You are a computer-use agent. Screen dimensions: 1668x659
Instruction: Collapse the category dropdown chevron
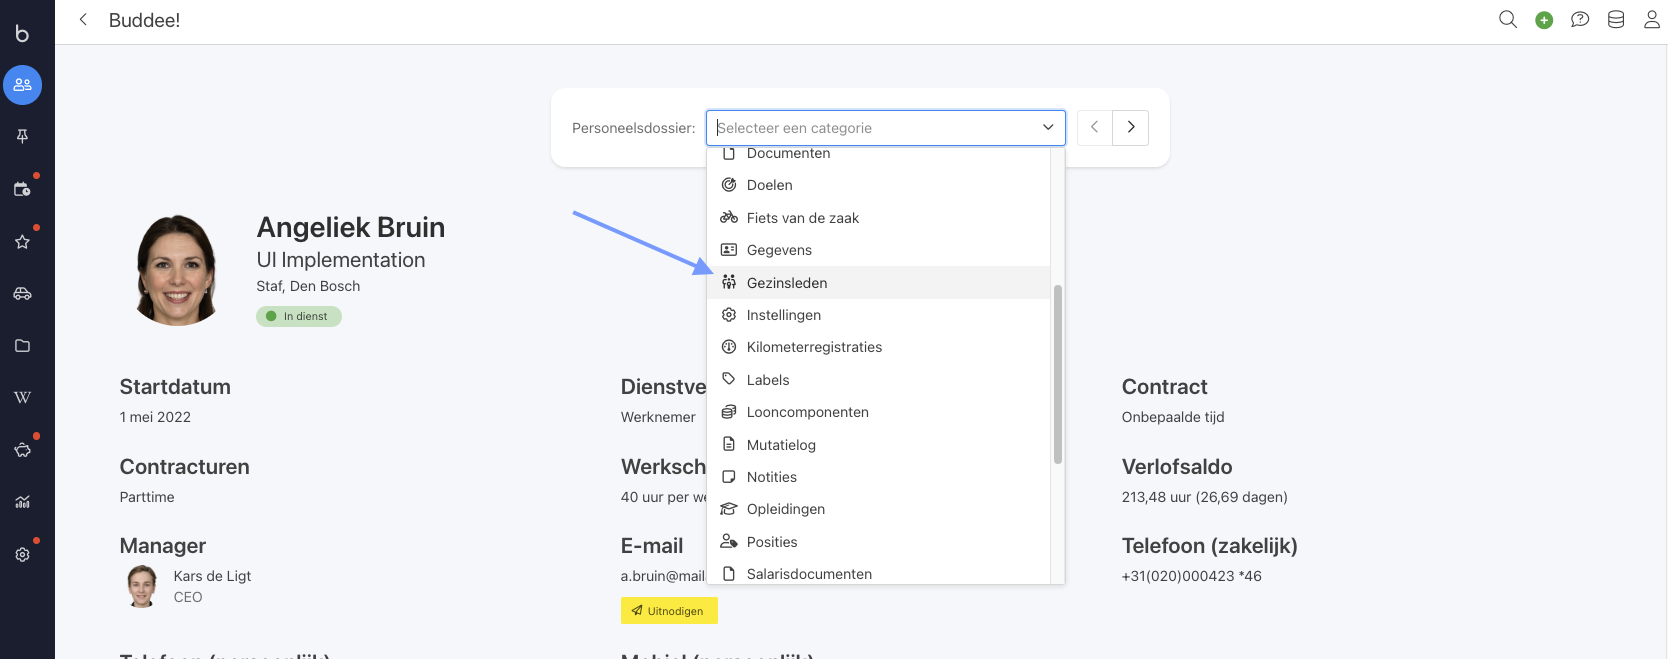(1048, 128)
